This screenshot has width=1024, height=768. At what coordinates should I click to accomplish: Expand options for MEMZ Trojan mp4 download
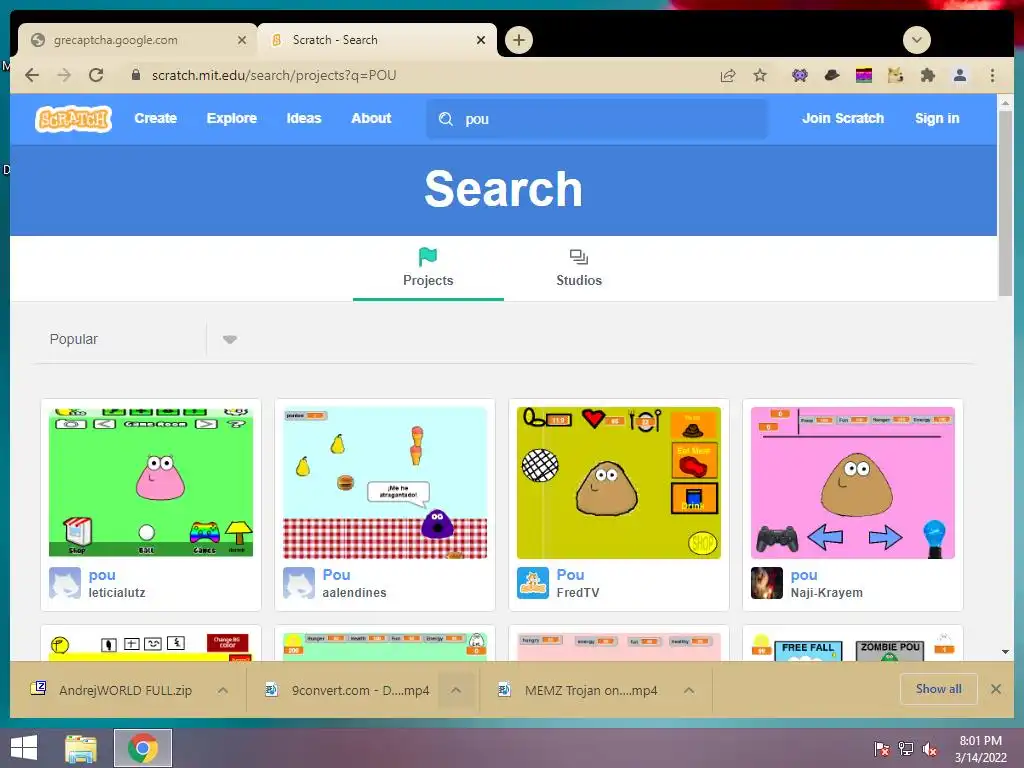click(x=689, y=690)
